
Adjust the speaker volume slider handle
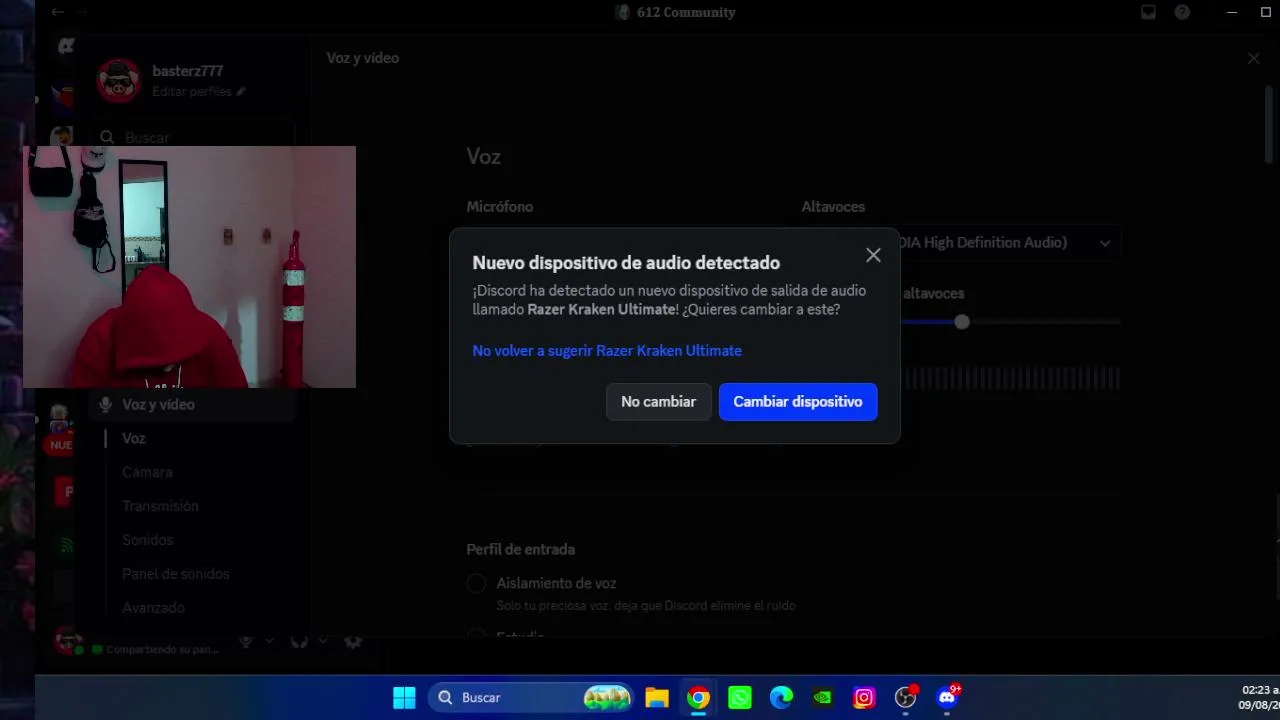(961, 322)
